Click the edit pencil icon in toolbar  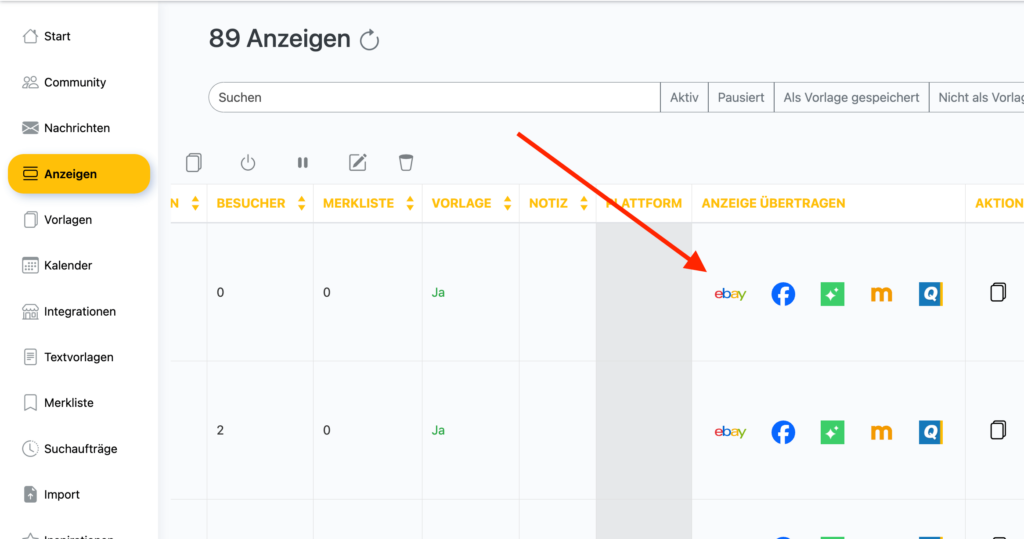tap(357, 162)
